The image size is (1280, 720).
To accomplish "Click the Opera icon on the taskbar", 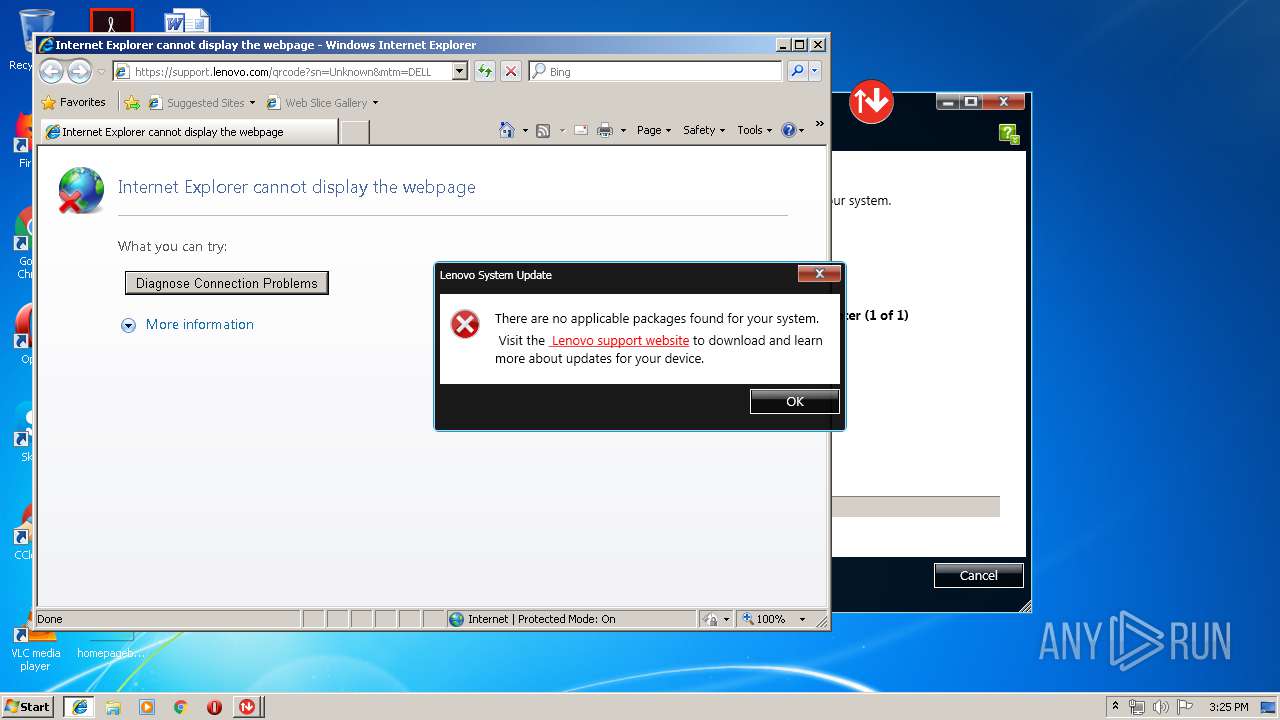I will pos(214,707).
